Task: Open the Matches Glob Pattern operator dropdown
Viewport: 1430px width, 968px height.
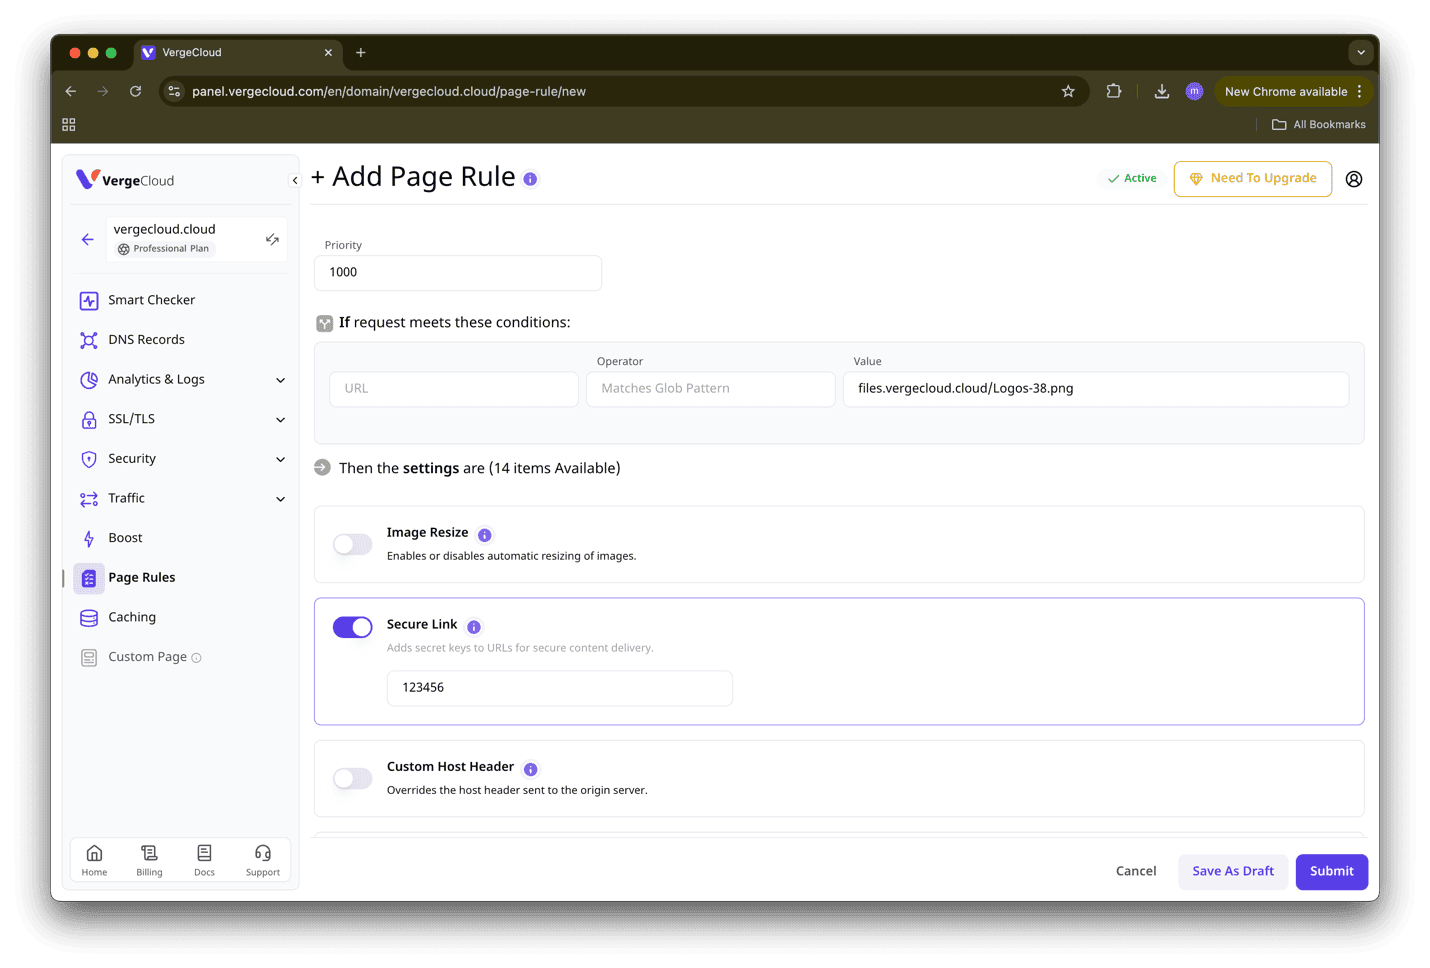Action: (x=710, y=389)
